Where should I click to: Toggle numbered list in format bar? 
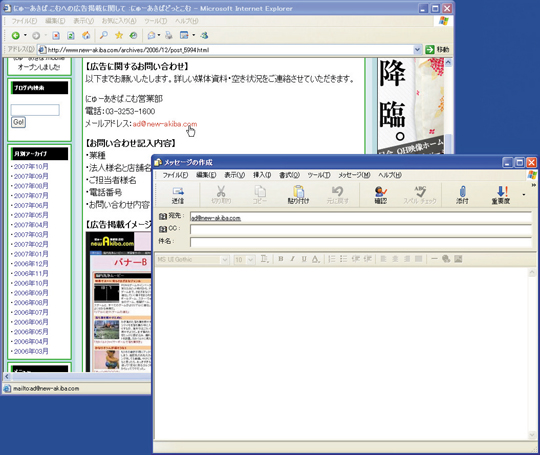tap(332, 259)
